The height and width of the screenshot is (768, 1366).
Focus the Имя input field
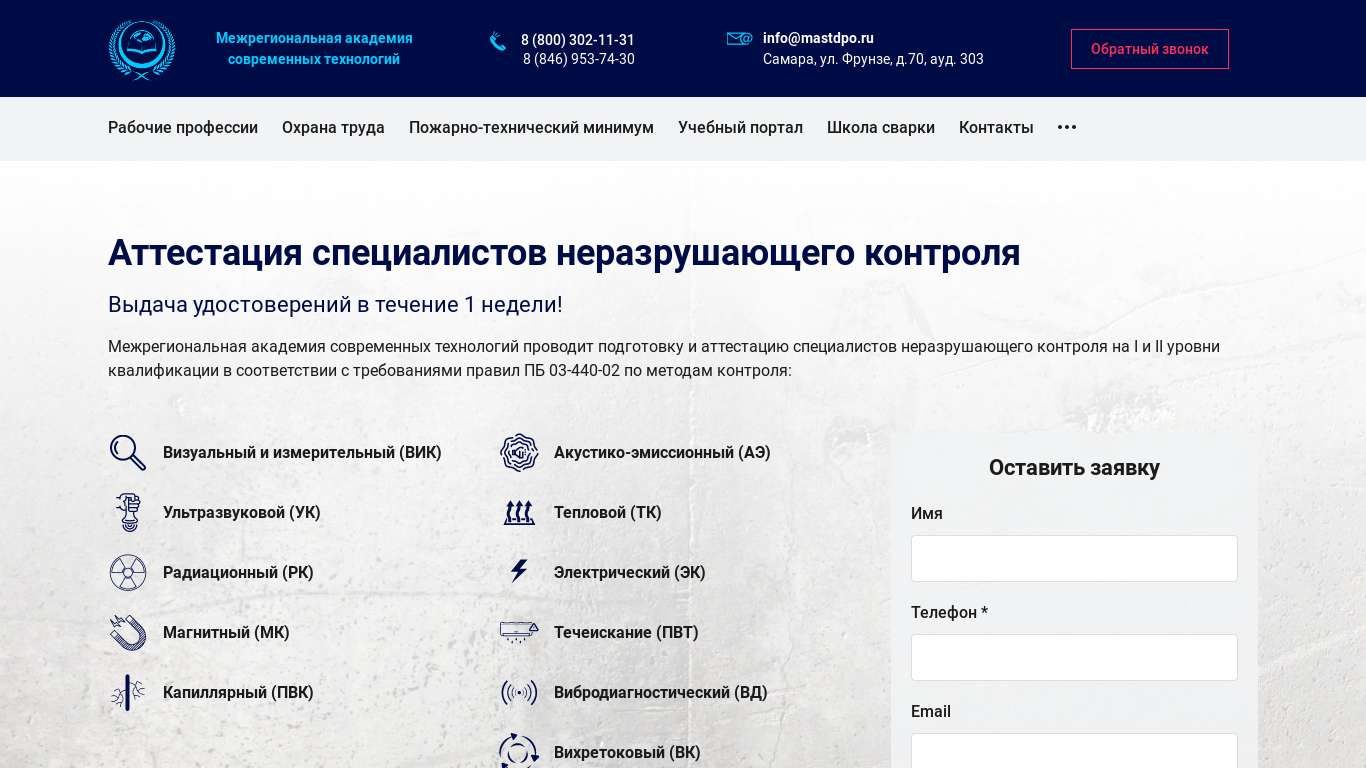pos(1074,558)
